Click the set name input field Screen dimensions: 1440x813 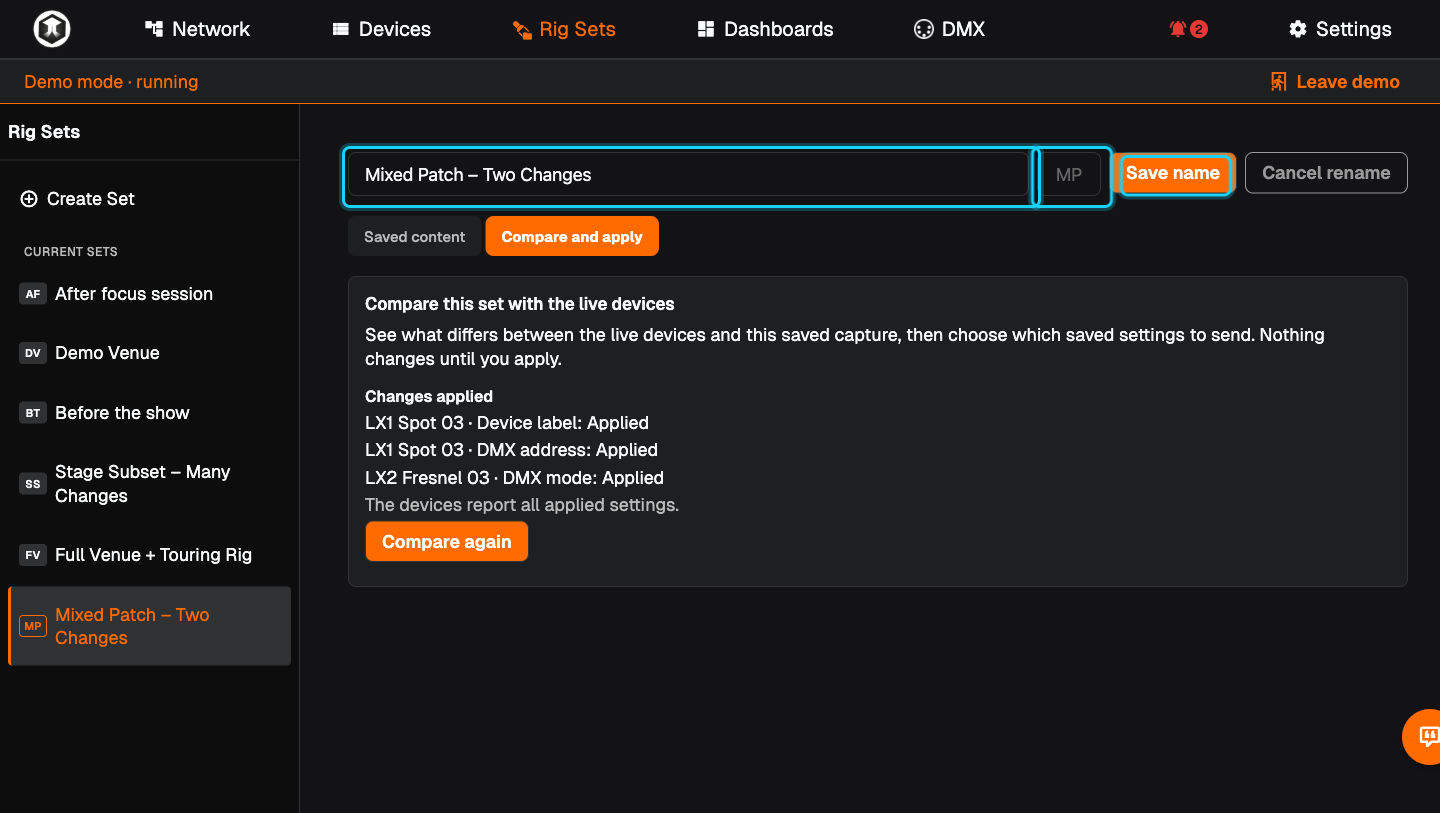click(x=688, y=175)
